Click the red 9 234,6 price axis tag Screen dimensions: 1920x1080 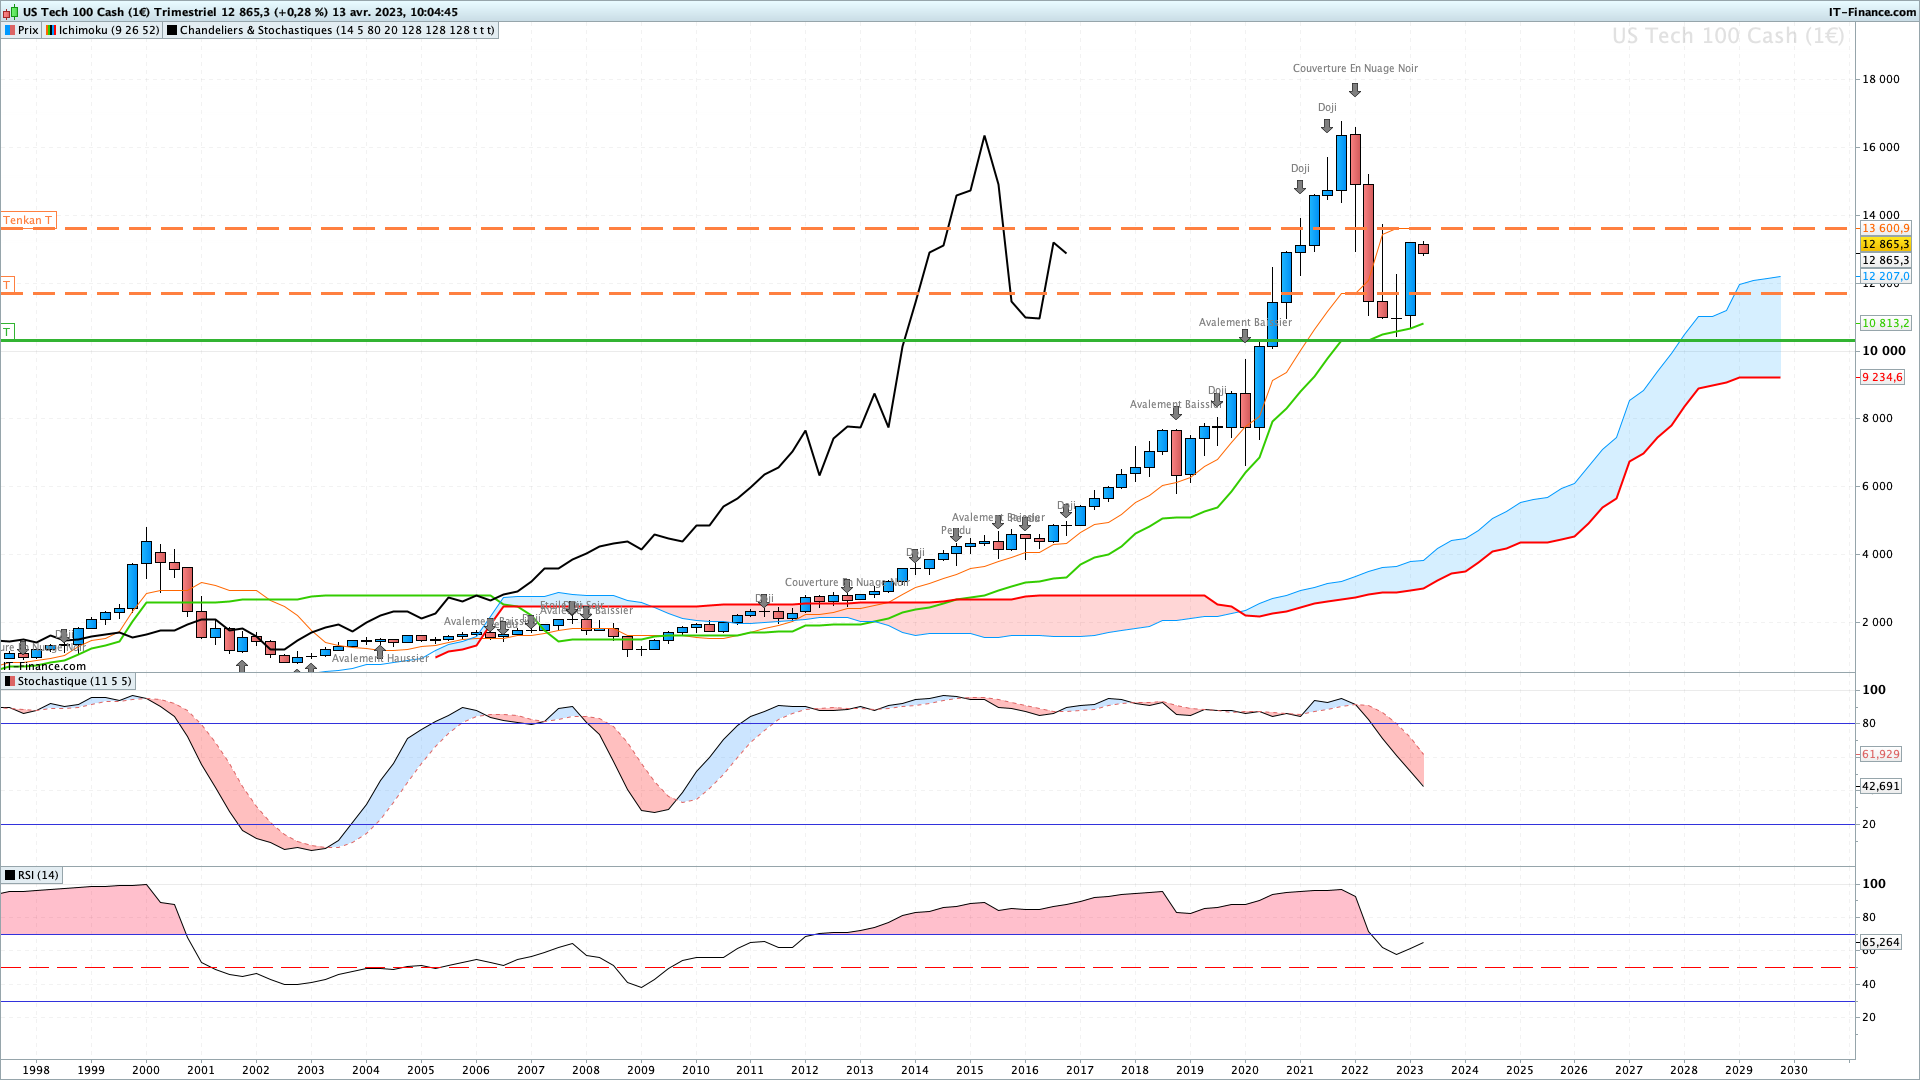point(1882,377)
